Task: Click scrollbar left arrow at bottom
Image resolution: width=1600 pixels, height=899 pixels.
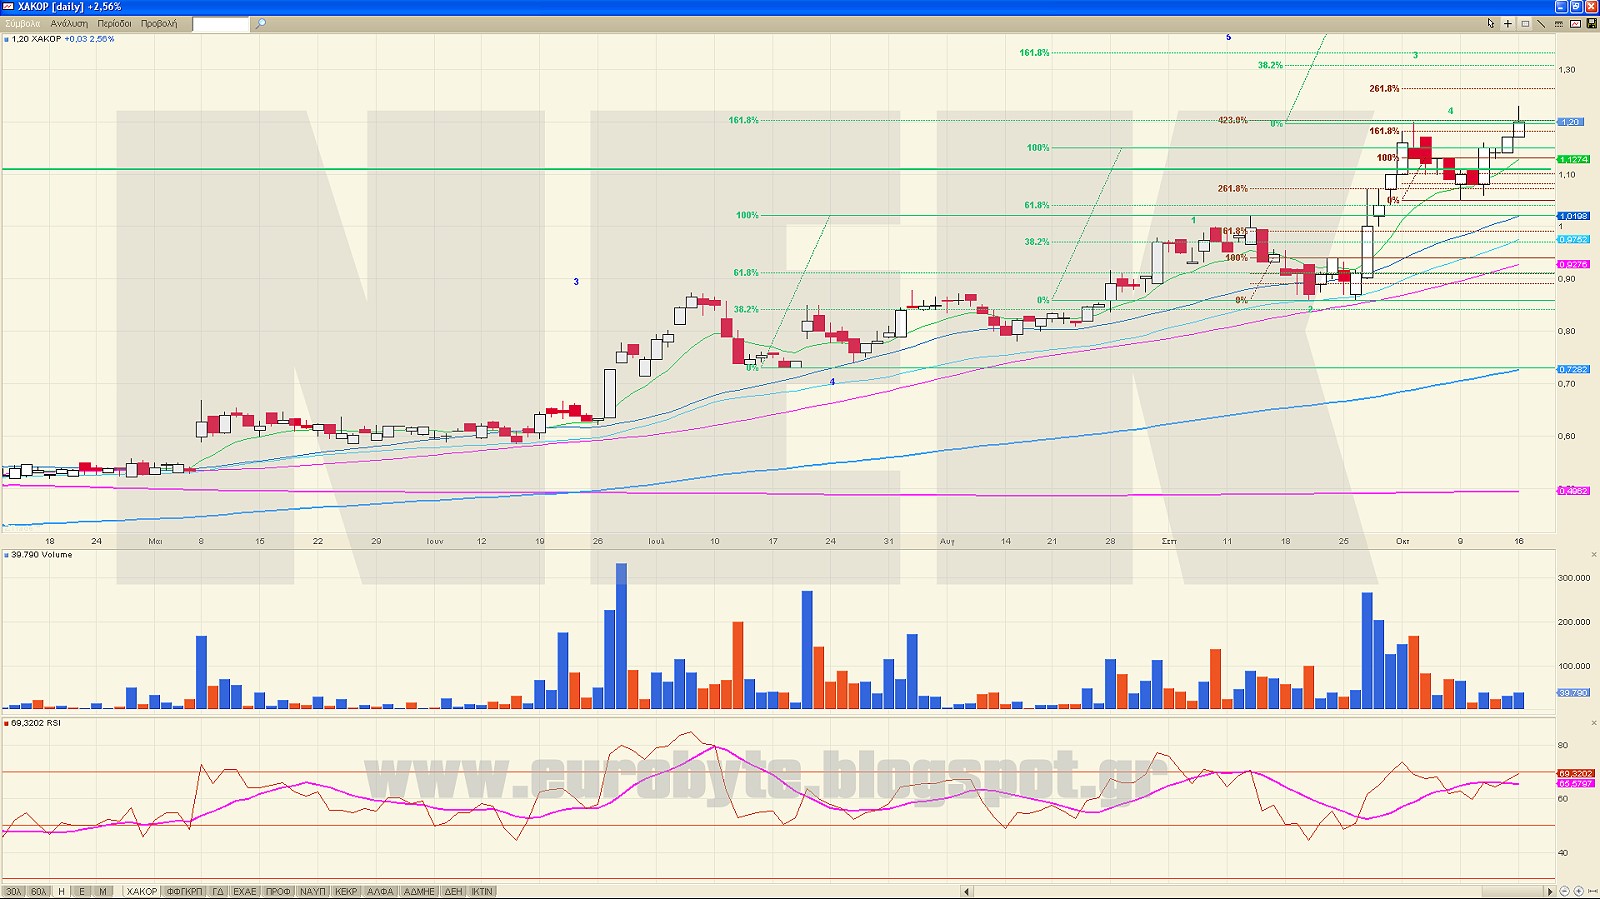Action: 967,891
